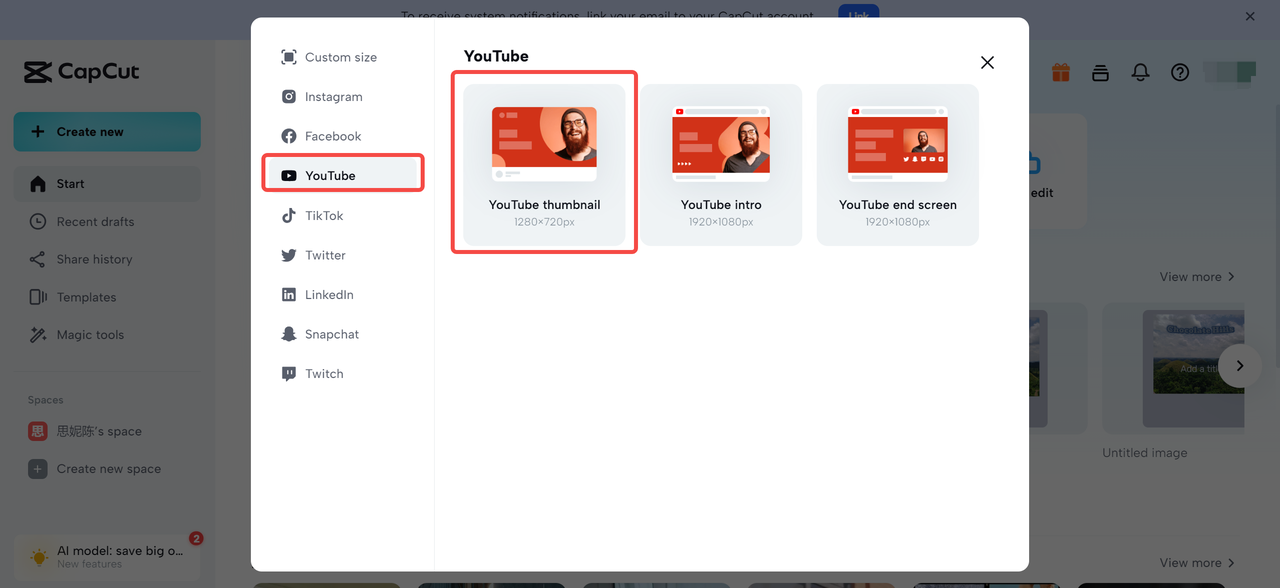Click the "Untitled image" draft name
The image size is (1280, 588).
[1145, 453]
